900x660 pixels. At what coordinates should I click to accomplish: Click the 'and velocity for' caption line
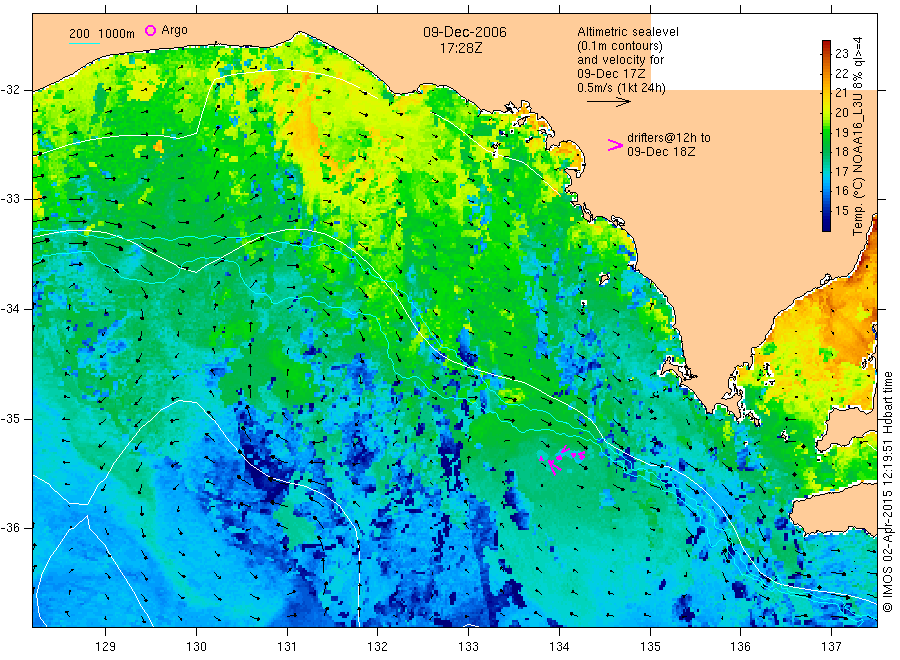pyautogui.click(x=620, y=60)
